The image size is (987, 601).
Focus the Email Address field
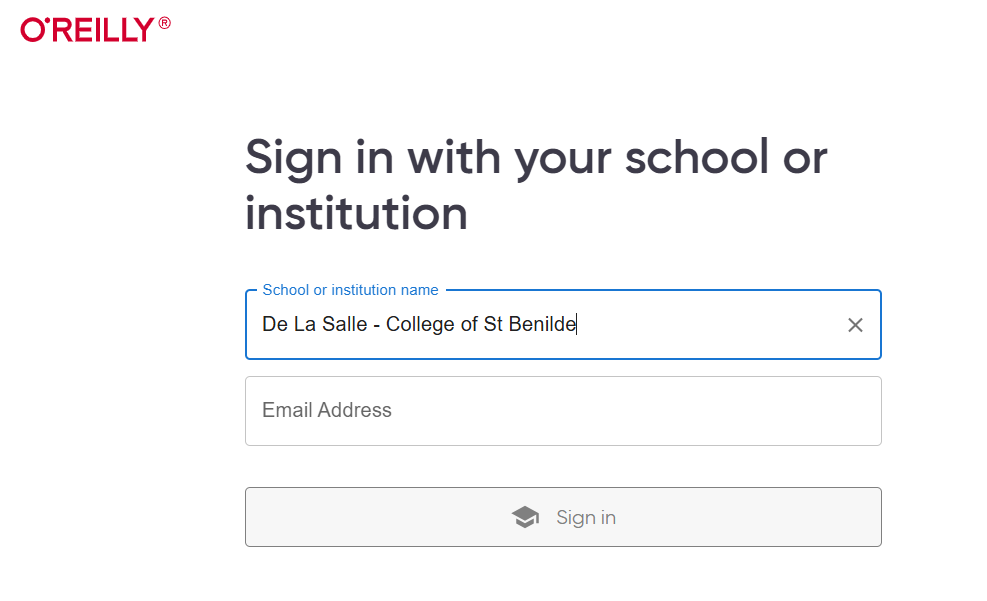click(563, 411)
